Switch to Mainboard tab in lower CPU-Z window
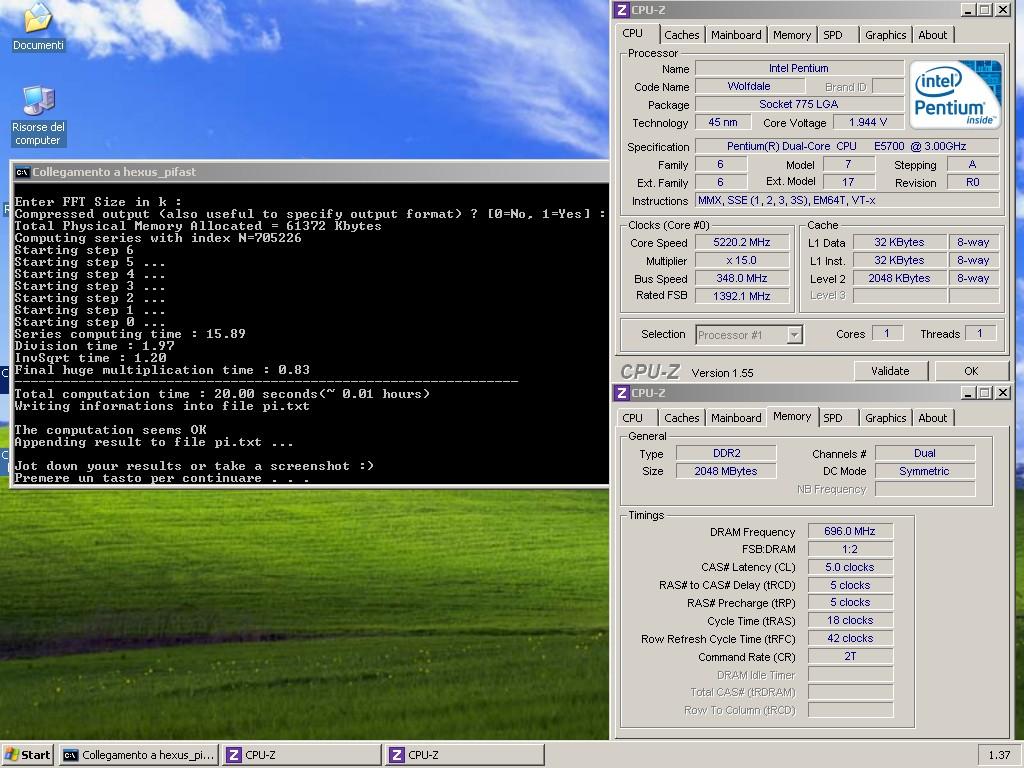 pyautogui.click(x=736, y=418)
